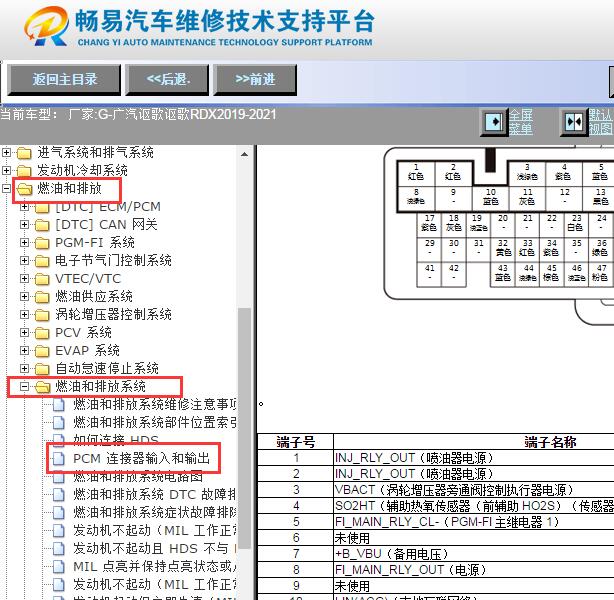Click the VTEC/VTC folder icon
The image size is (614, 600).
tap(42, 279)
